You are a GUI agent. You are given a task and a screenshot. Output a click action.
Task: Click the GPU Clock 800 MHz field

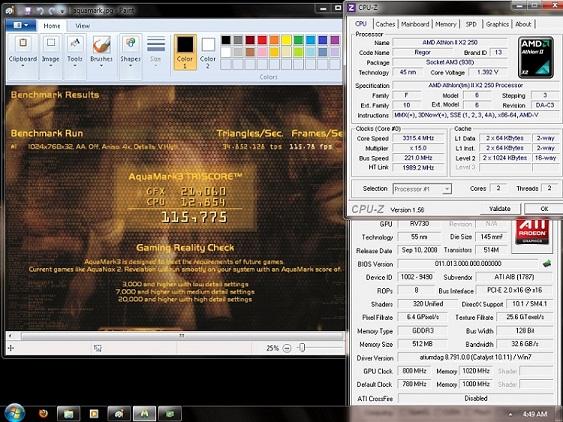pyautogui.click(x=414, y=371)
